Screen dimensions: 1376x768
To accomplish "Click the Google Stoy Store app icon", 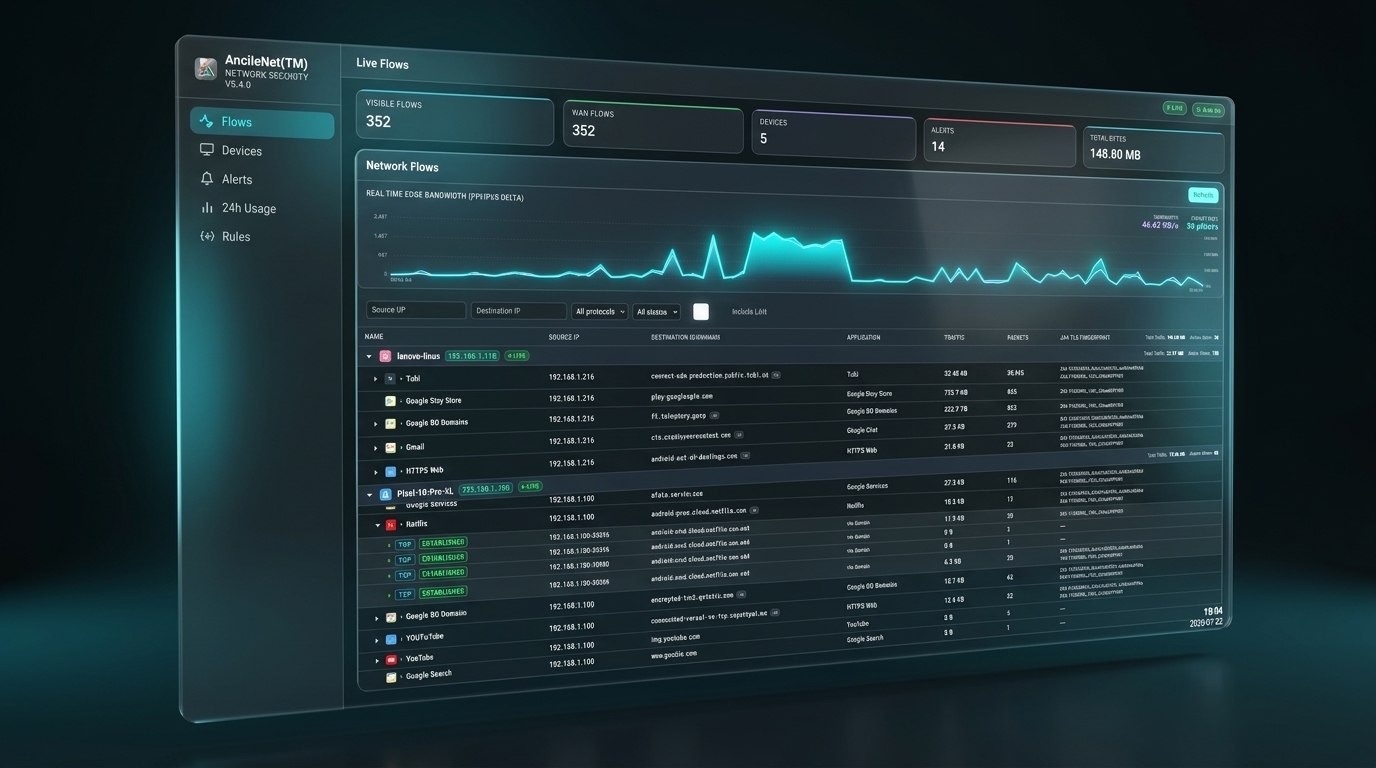I will pyautogui.click(x=391, y=401).
